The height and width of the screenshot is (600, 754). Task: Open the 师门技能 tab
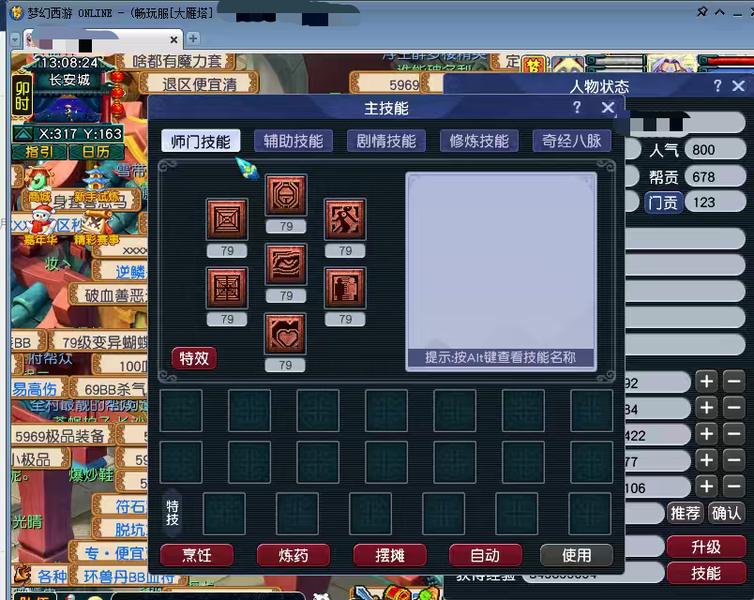[201, 141]
